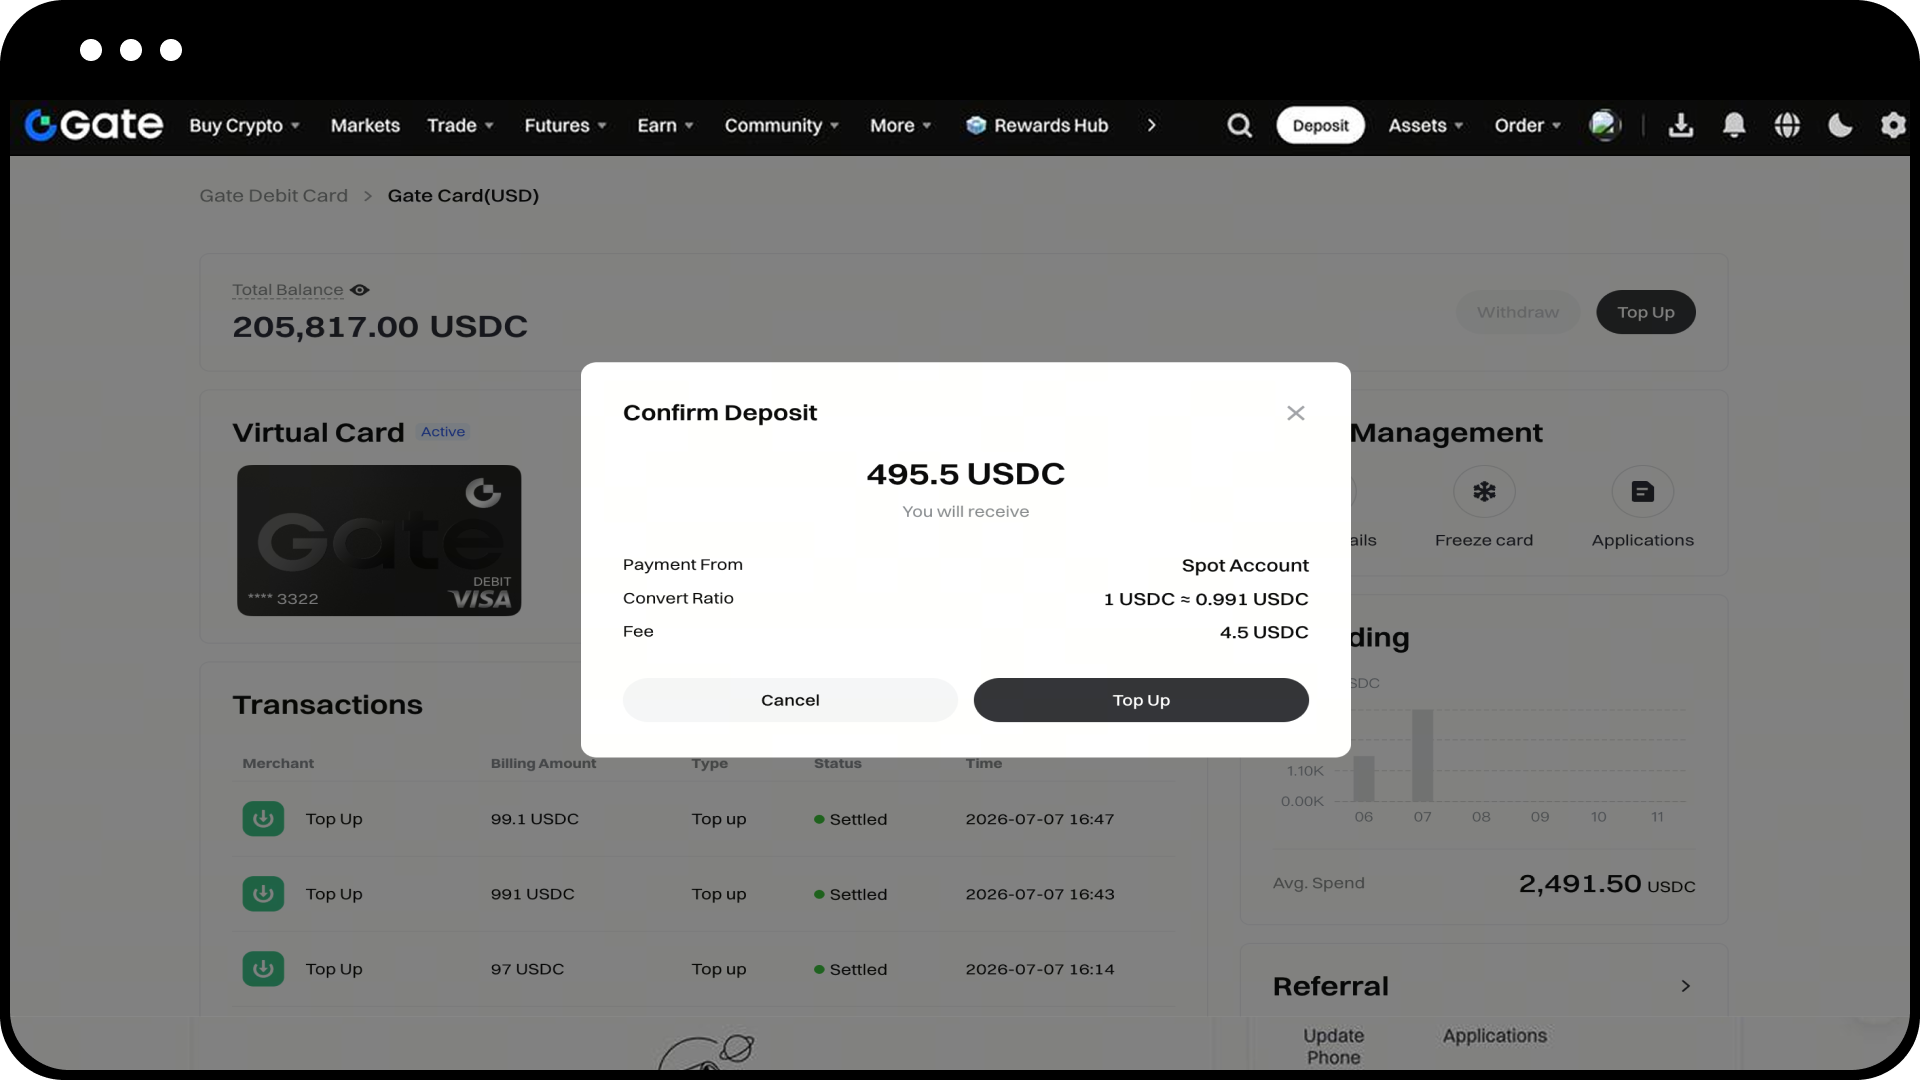The height and width of the screenshot is (1080, 1920).
Task: Click the Active status badge
Action: point(443,432)
